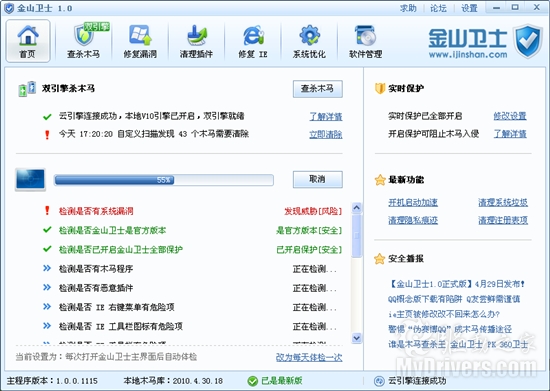This screenshot has height=391, width=550.
Task: Click the 55% scan progress bar
Action: coord(163,180)
